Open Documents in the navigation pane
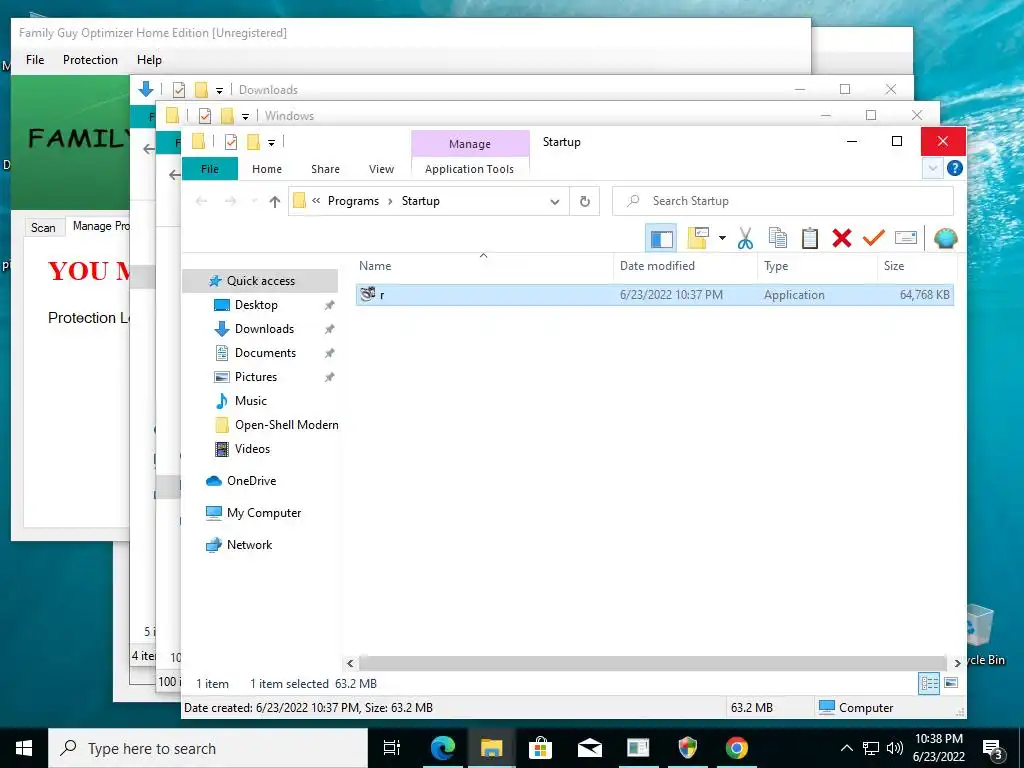The image size is (1024, 768). coord(265,353)
